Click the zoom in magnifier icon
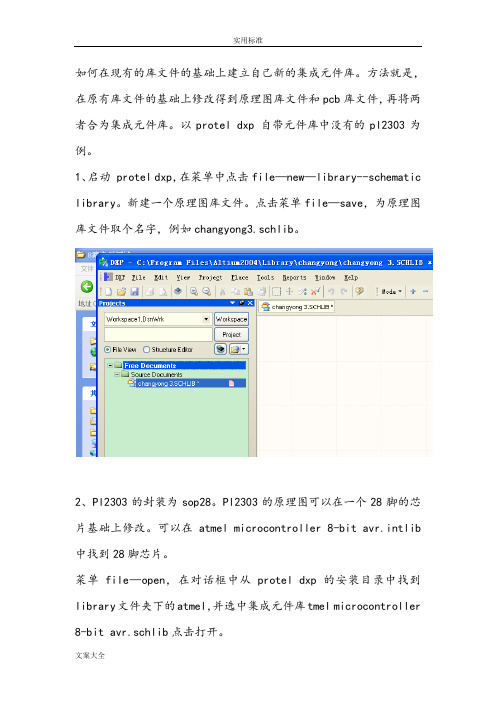 tap(194, 291)
